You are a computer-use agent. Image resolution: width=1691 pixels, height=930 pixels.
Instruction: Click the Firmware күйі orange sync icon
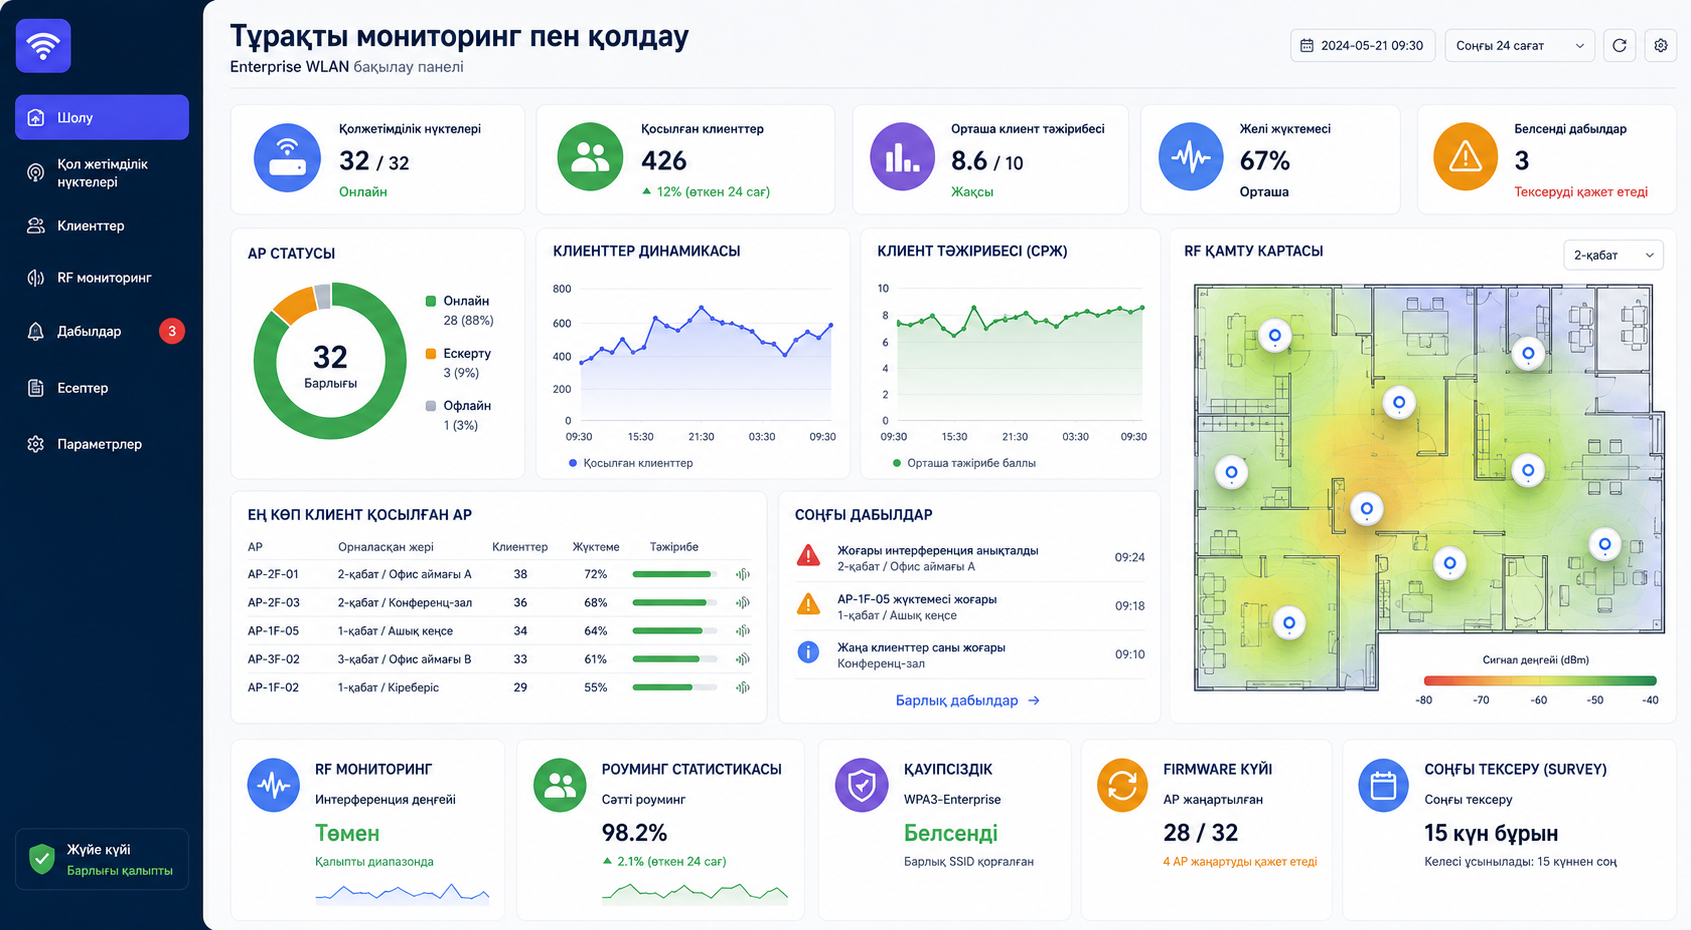pos(1123,785)
